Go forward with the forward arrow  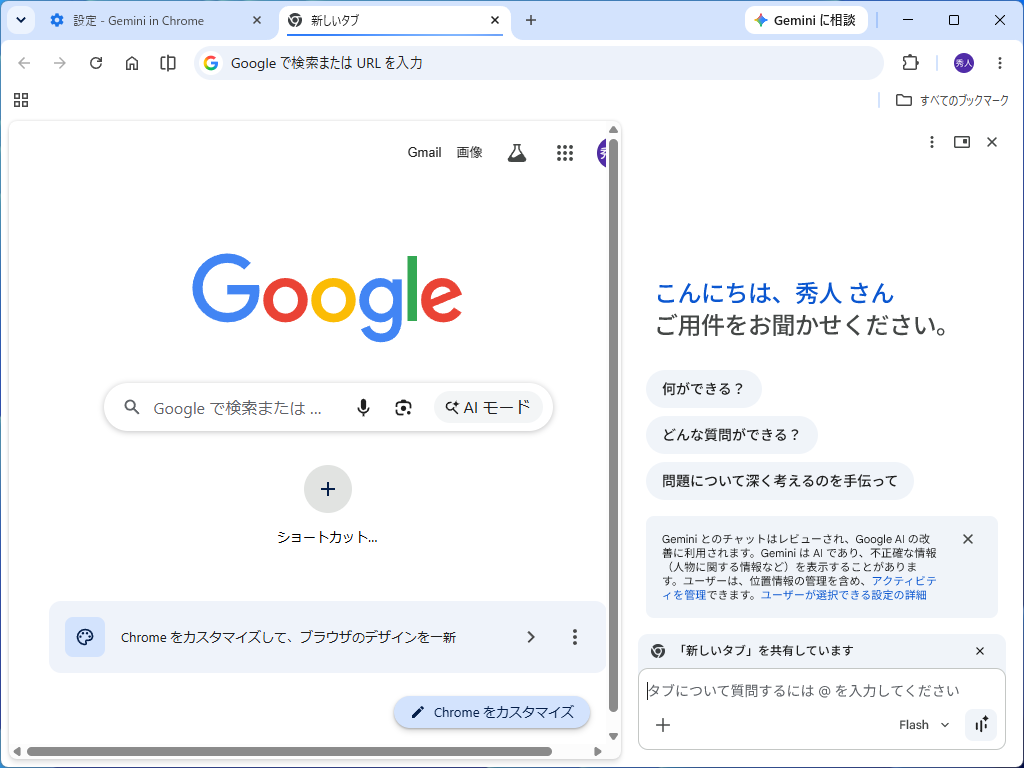tap(59, 63)
